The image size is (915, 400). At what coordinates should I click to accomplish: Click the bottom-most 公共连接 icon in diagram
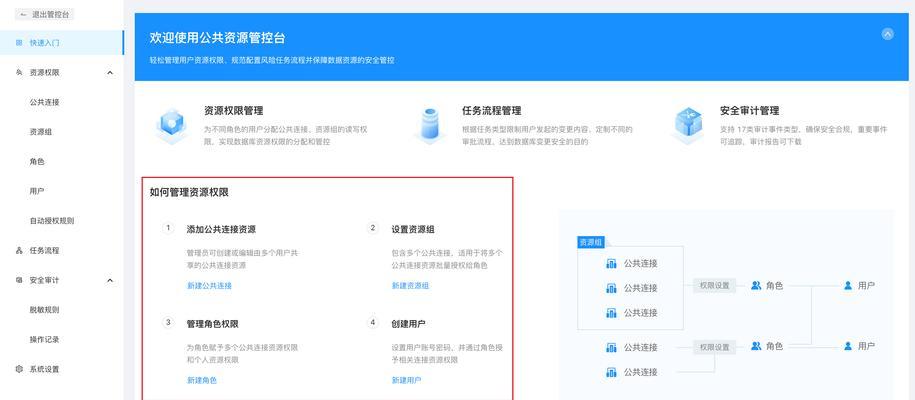611,372
